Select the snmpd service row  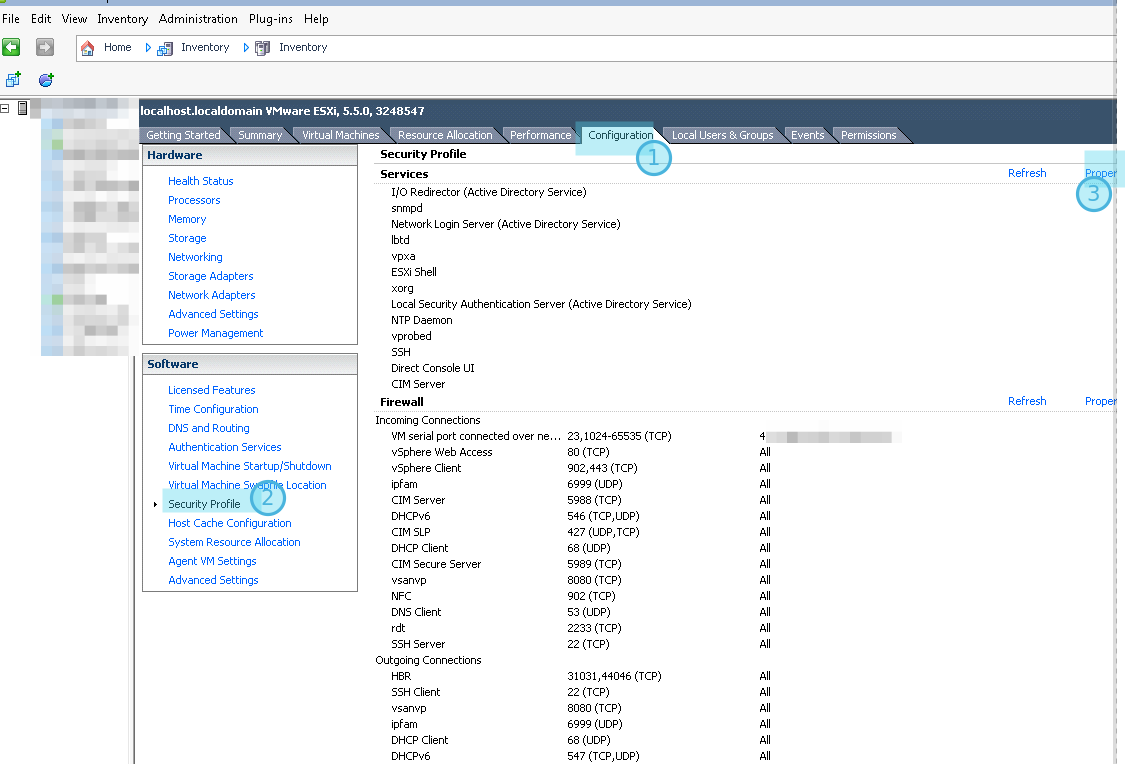click(x=406, y=208)
